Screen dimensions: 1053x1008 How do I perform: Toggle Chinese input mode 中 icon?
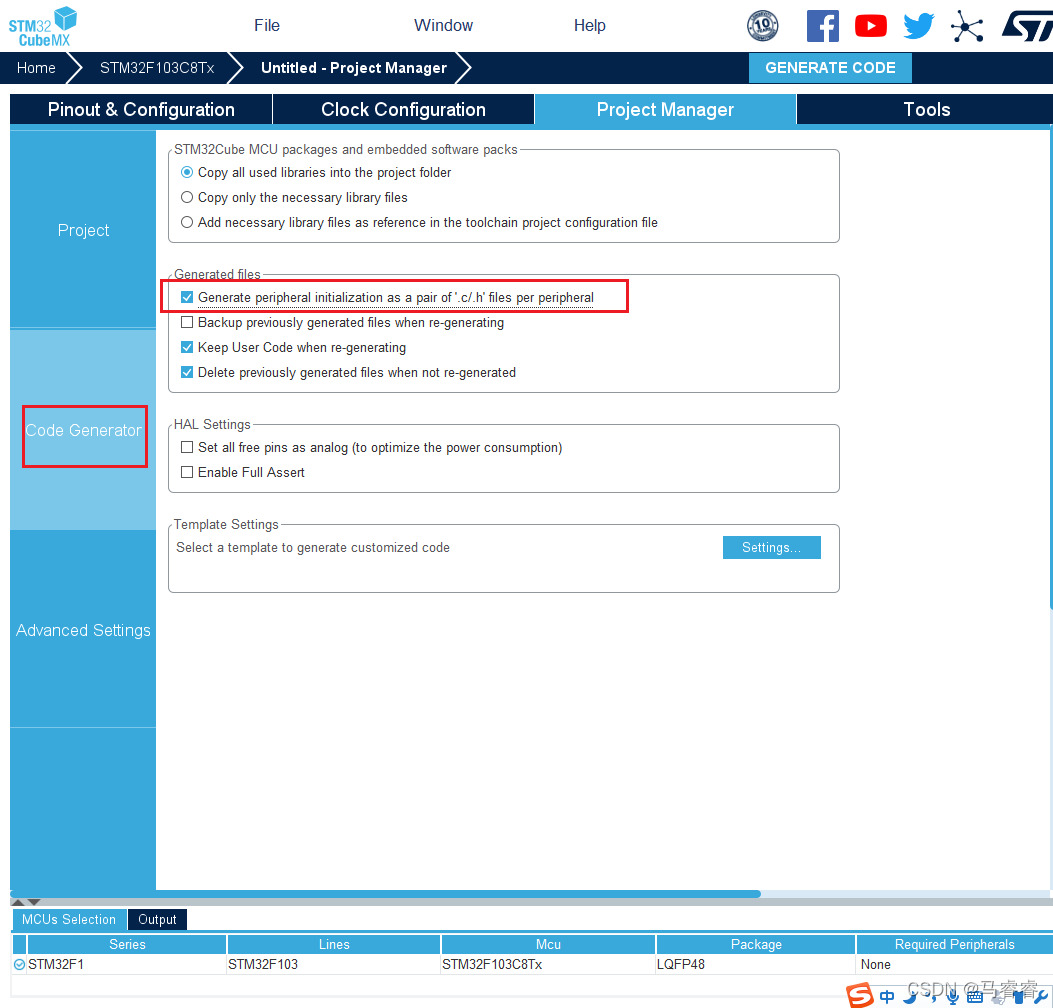tap(887, 997)
